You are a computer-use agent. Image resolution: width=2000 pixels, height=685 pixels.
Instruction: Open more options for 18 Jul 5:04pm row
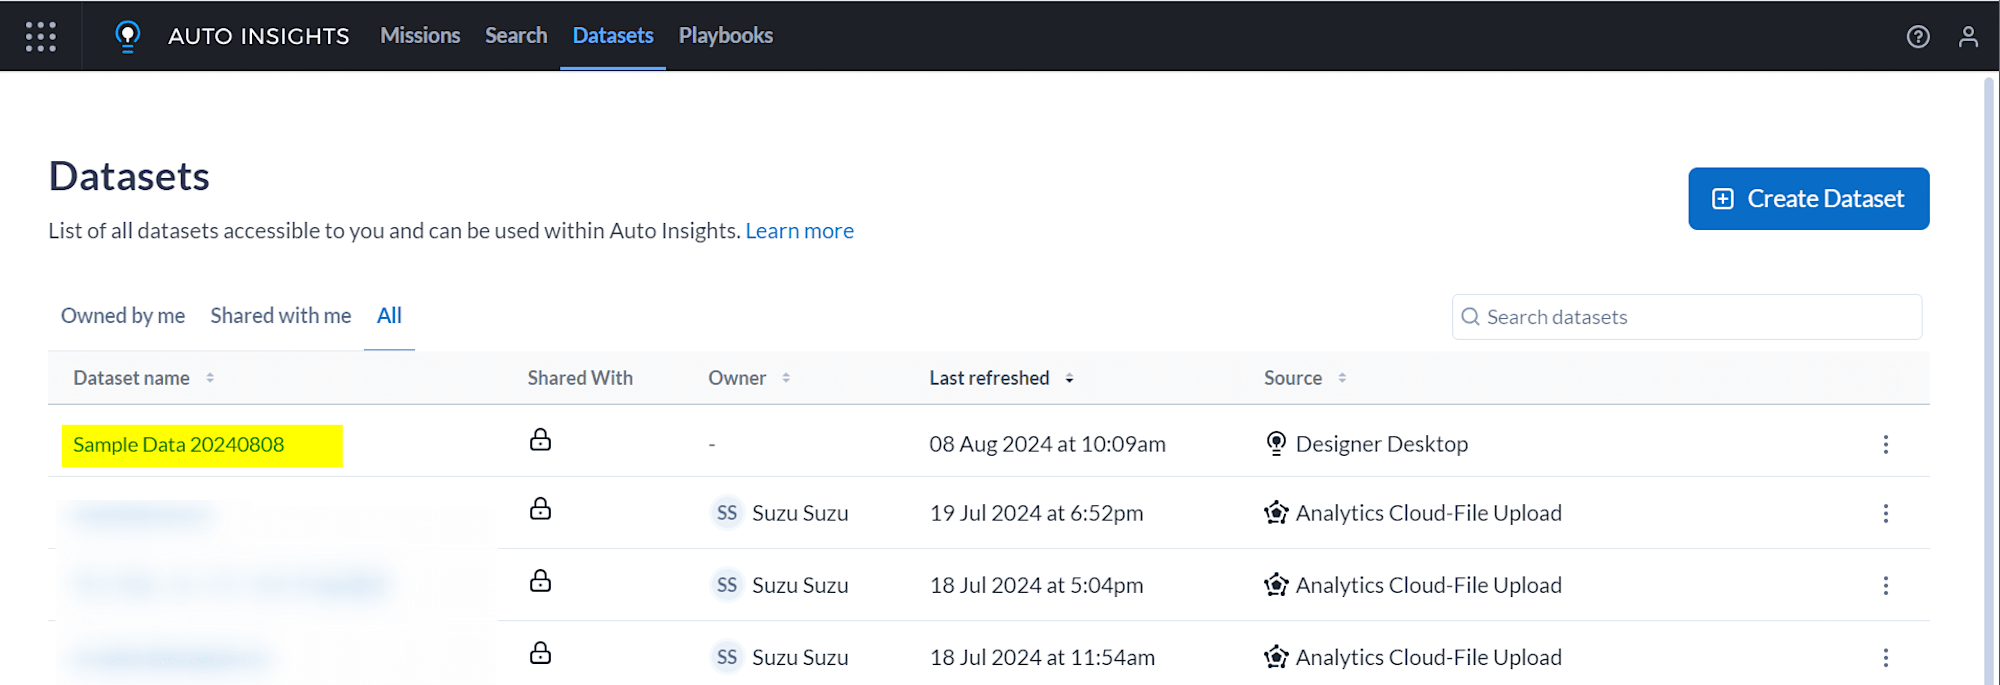pyautogui.click(x=1885, y=585)
